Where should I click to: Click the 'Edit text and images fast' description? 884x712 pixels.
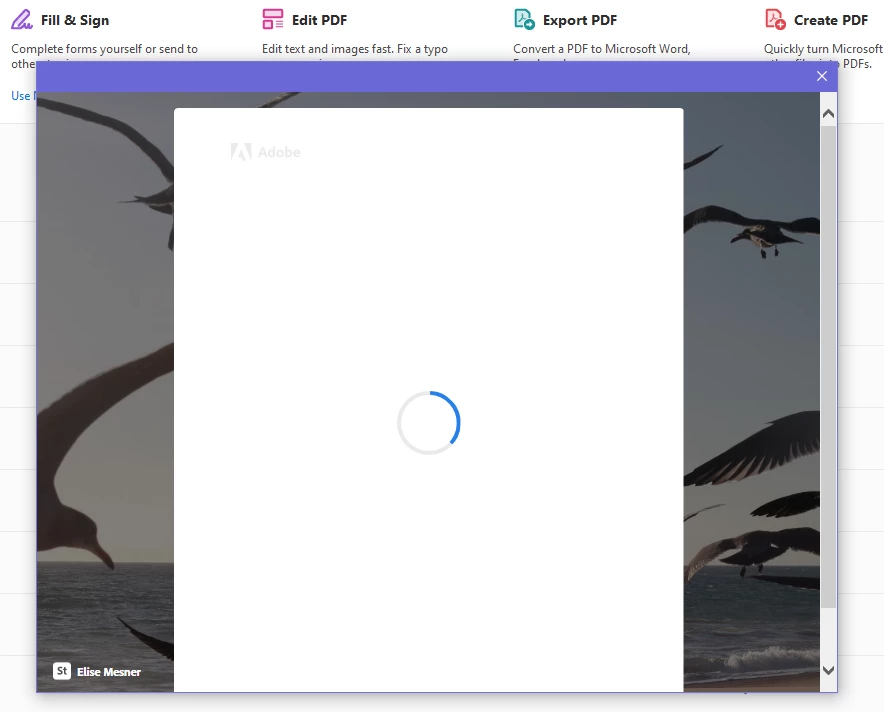pos(355,49)
